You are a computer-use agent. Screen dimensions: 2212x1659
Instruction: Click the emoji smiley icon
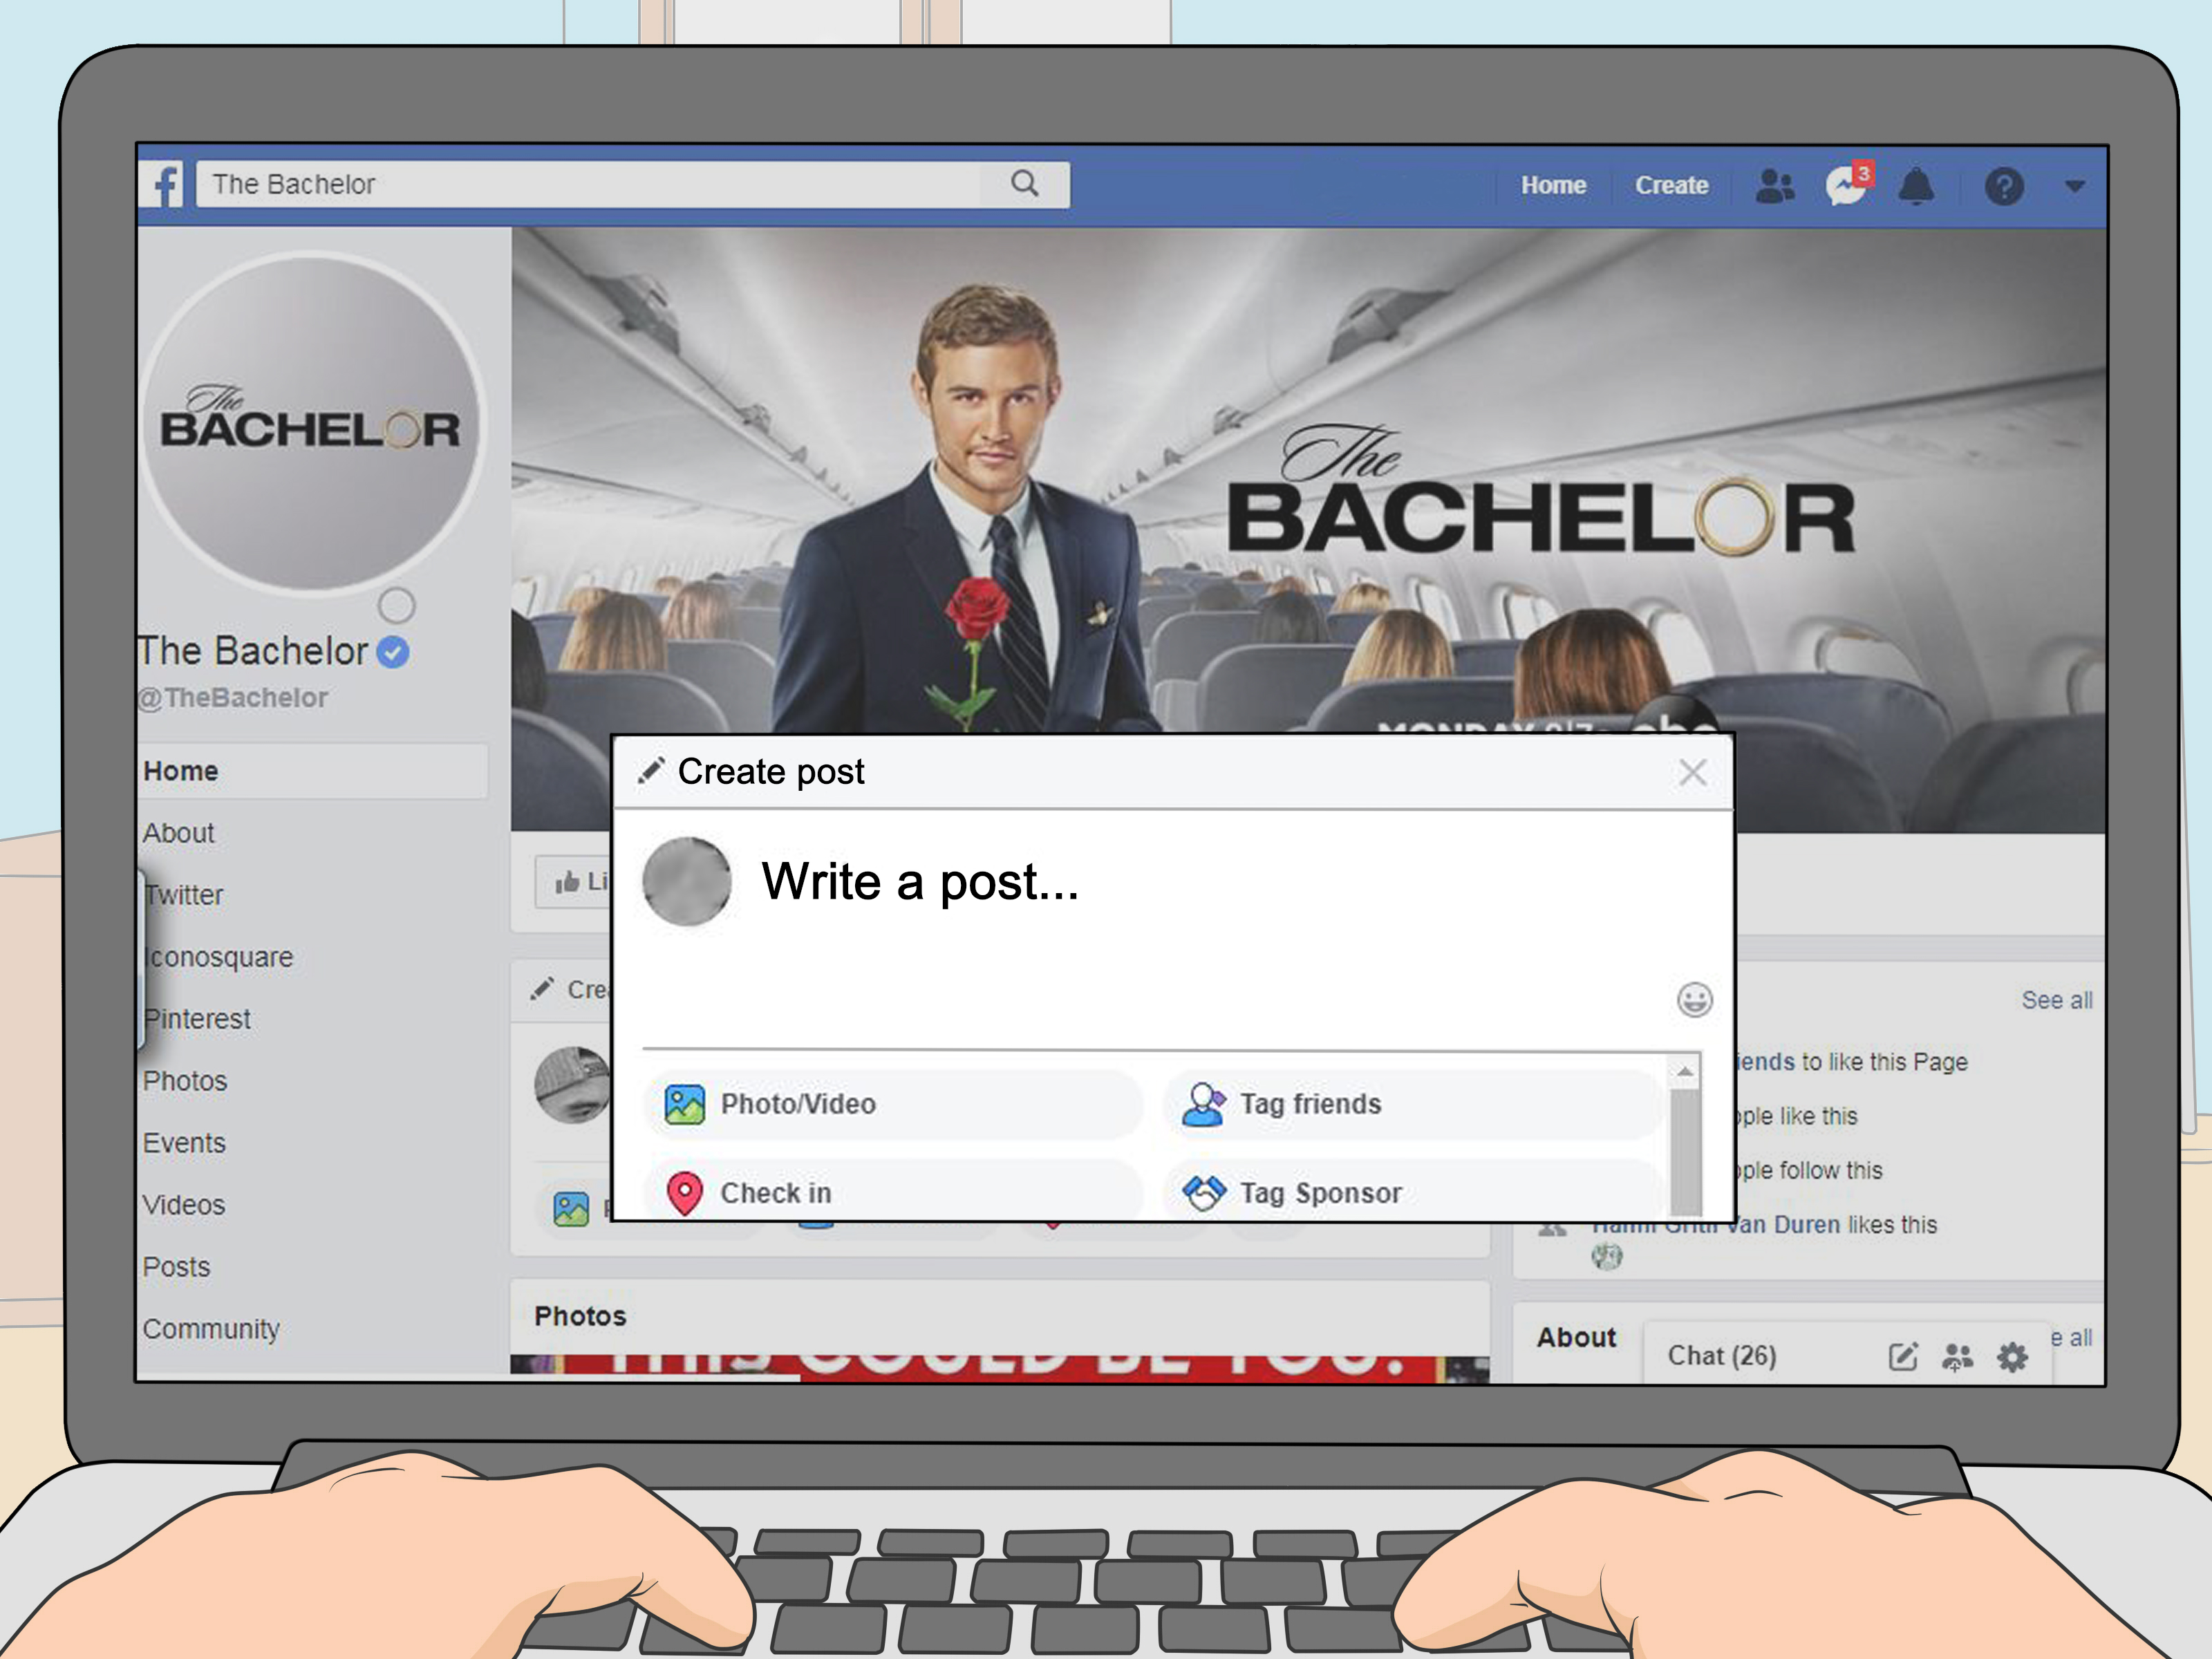pos(1694,999)
